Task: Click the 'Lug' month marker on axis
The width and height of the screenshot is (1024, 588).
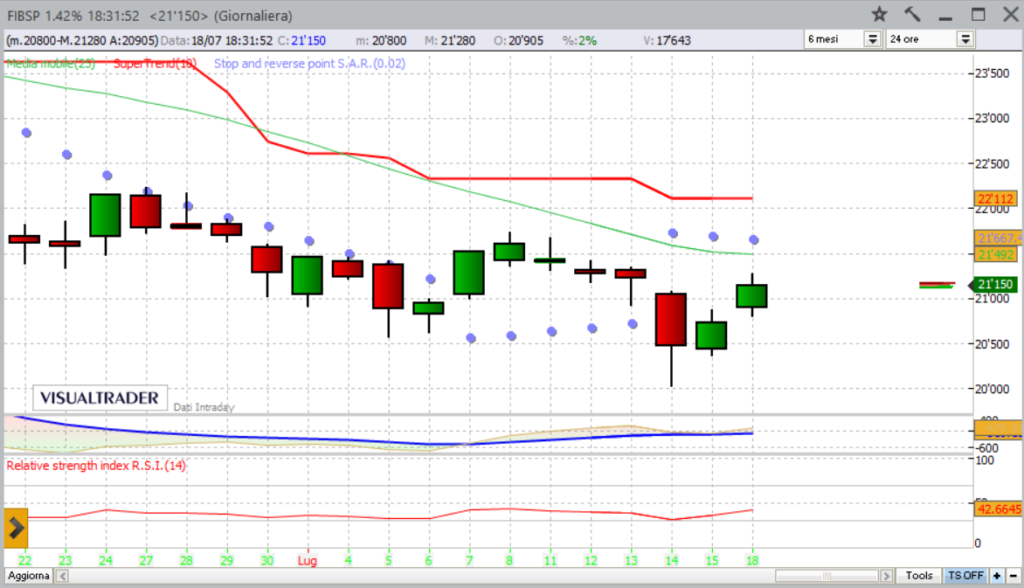Action: 308,560
